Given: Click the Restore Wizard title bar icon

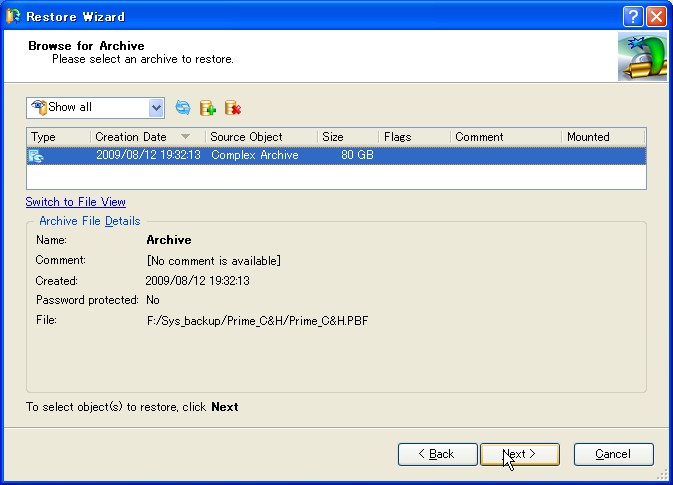Looking at the screenshot, I should click(x=13, y=16).
